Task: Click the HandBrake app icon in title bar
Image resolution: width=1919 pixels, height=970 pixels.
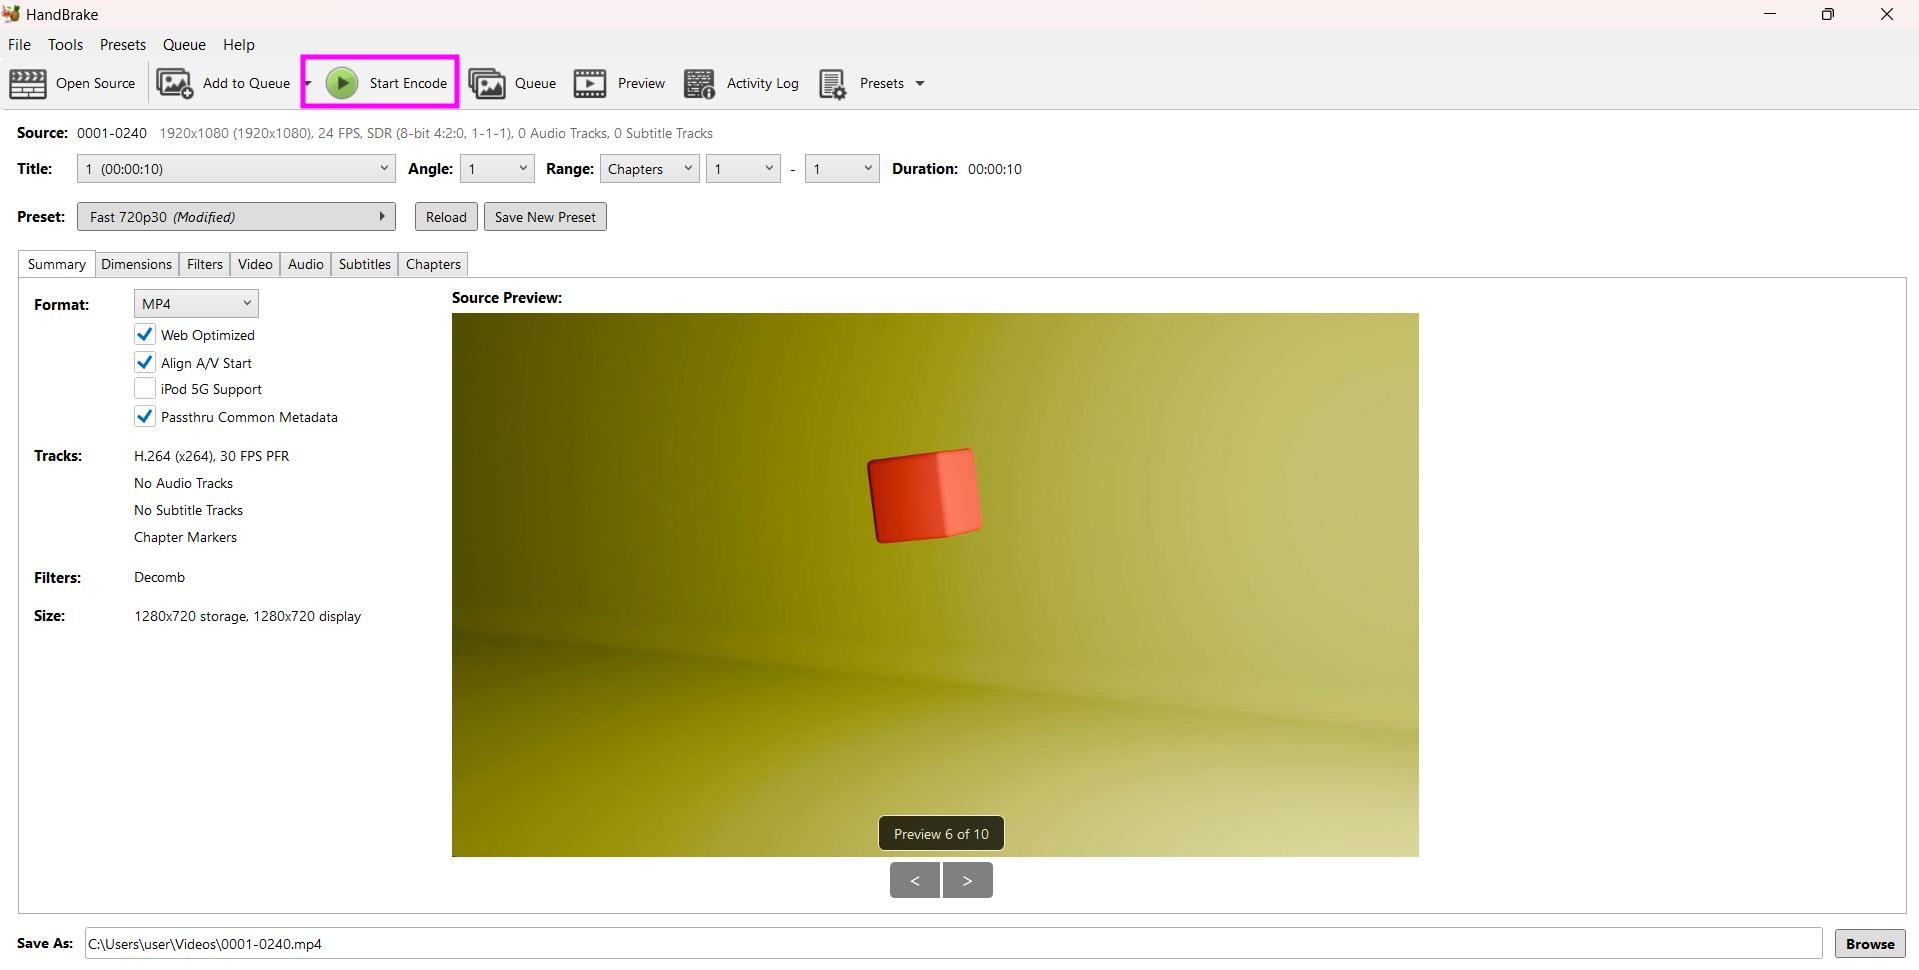Action: [11, 14]
